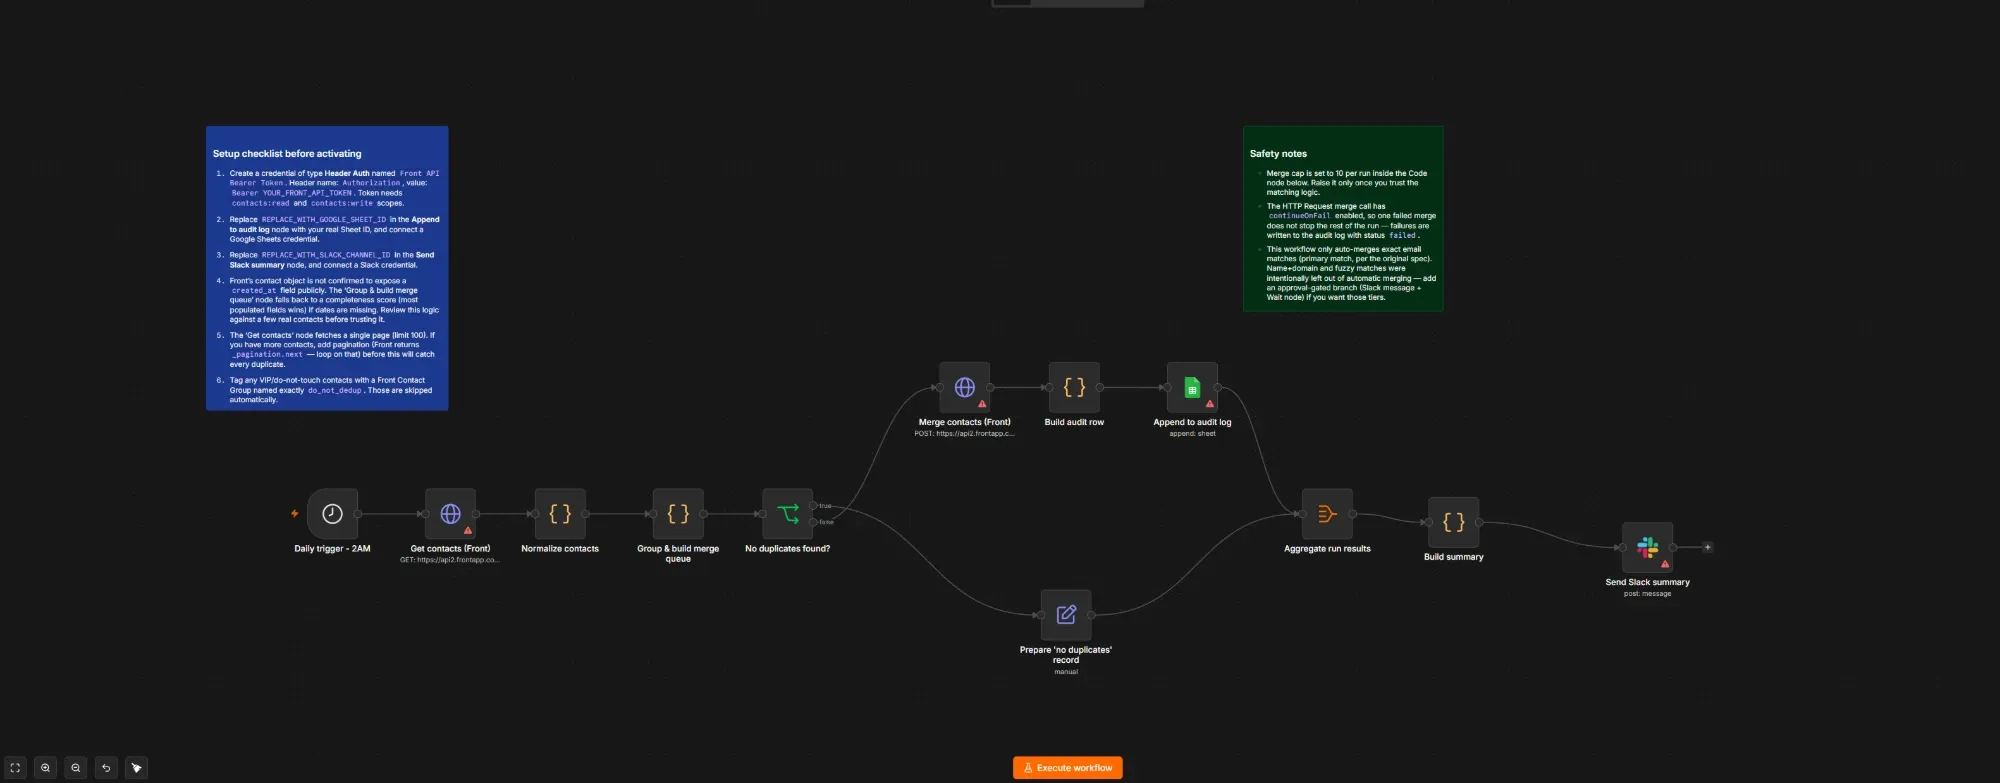Open the Append to audit log Sheets node
Image resolution: width=2000 pixels, height=783 pixels.
click(1192, 387)
